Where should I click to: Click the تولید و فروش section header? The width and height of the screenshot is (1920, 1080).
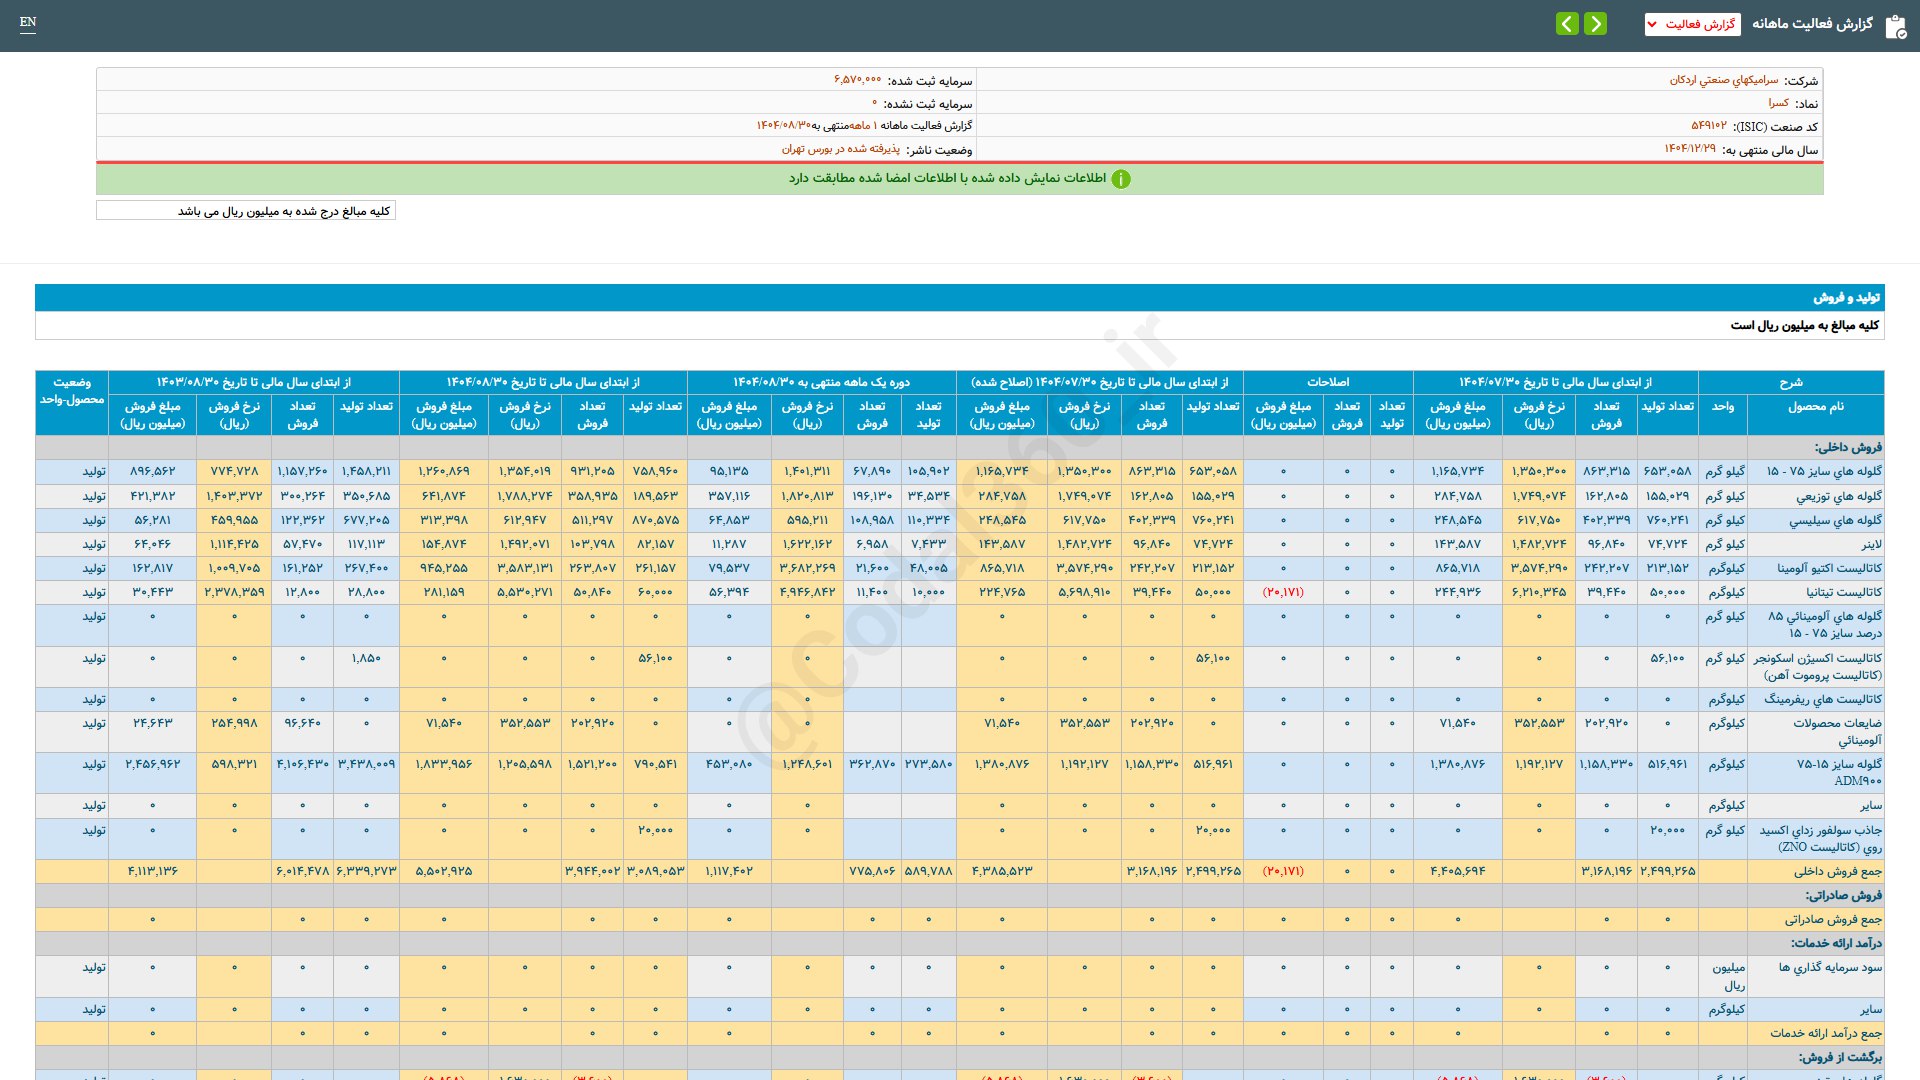click(x=1846, y=298)
